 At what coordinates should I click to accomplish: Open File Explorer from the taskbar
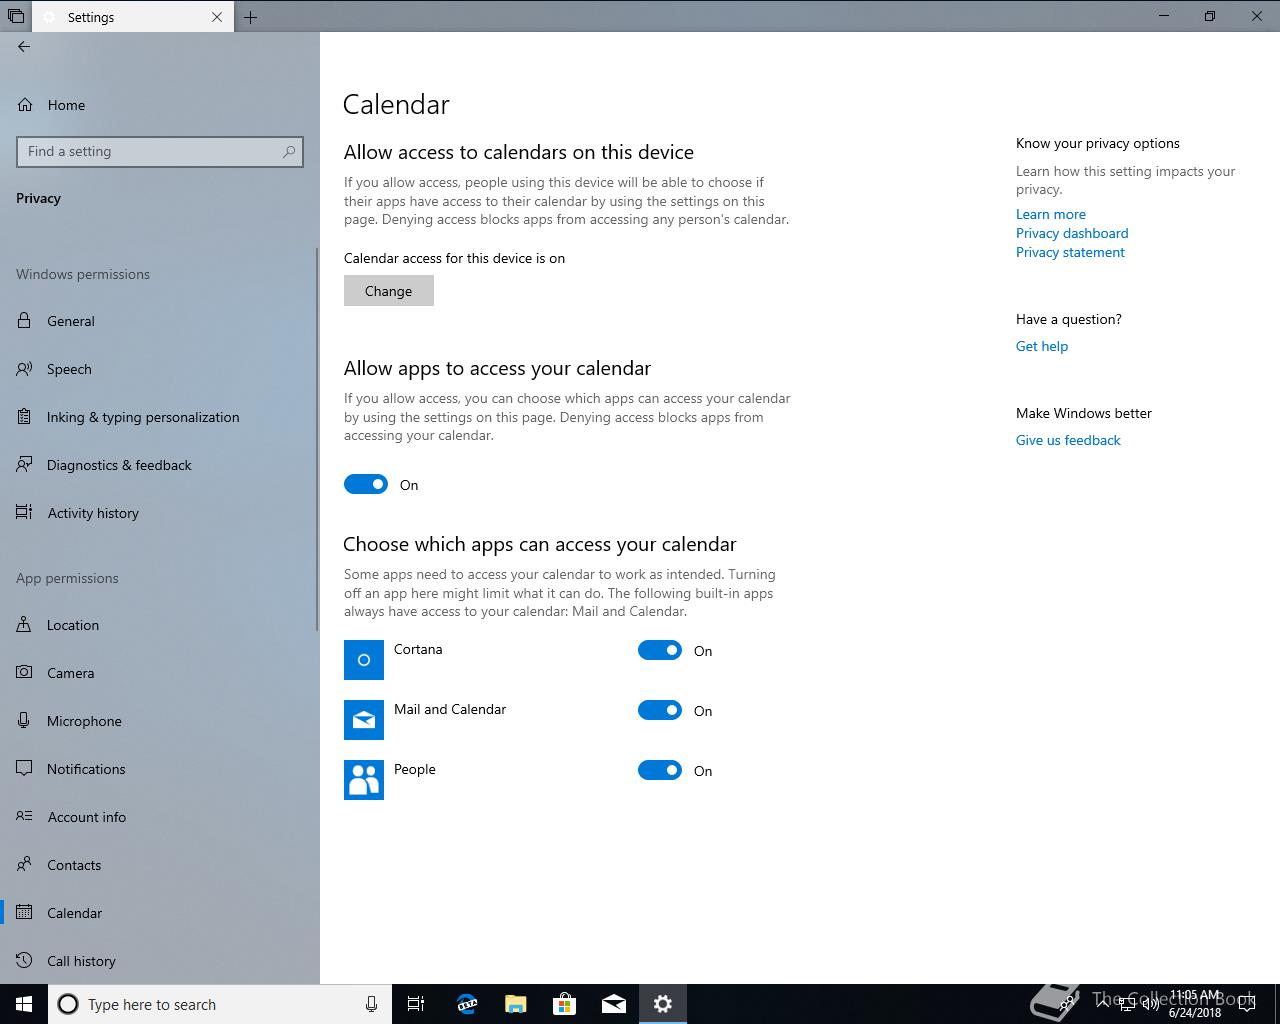515,1004
